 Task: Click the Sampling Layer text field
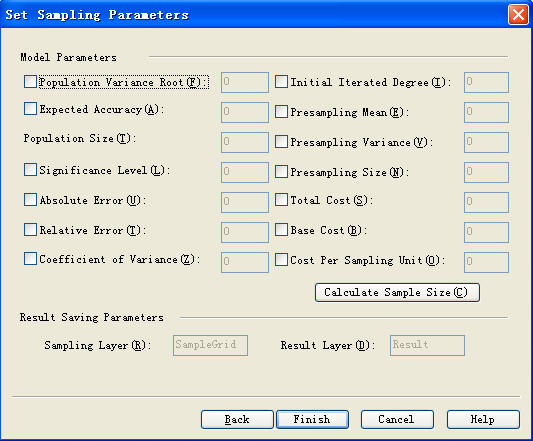tap(210, 345)
